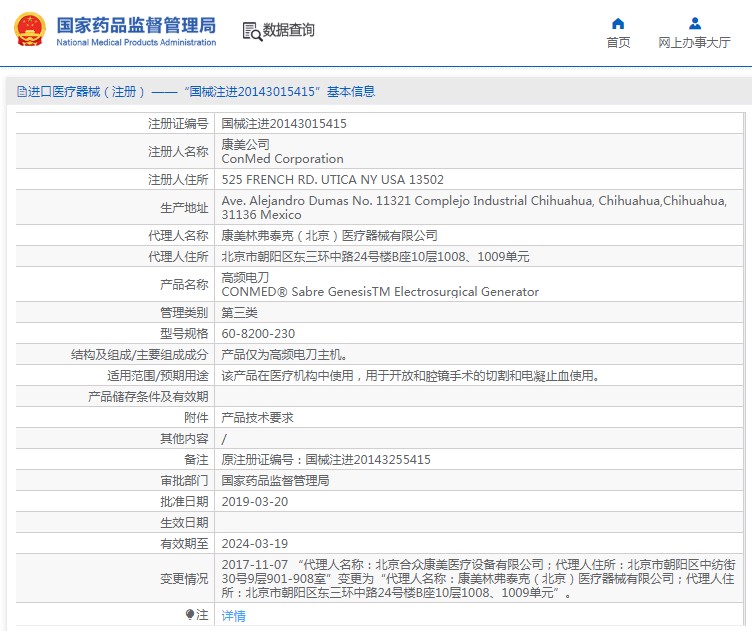This screenshot has width=752, height=631.
Task: Click the 附件 label
Action: (x=196, y=418)
